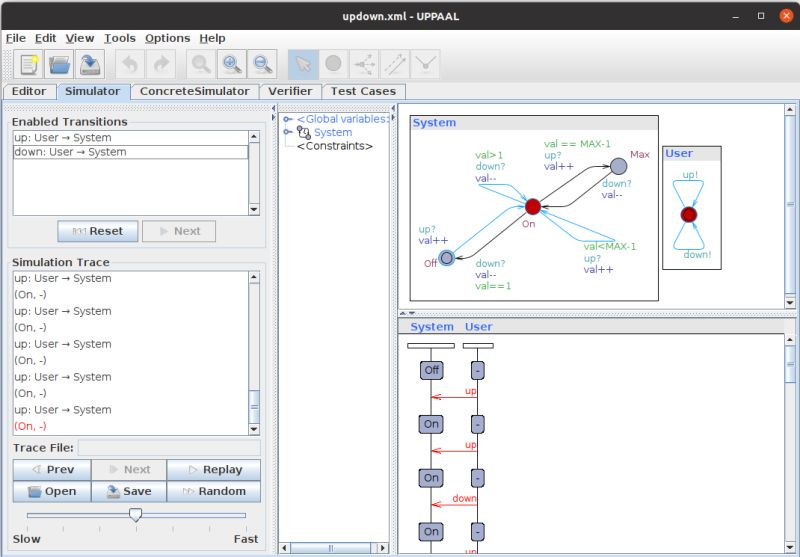
Task: Click the Redo arrow toolbar icon
Action: (x=161, y=65)
